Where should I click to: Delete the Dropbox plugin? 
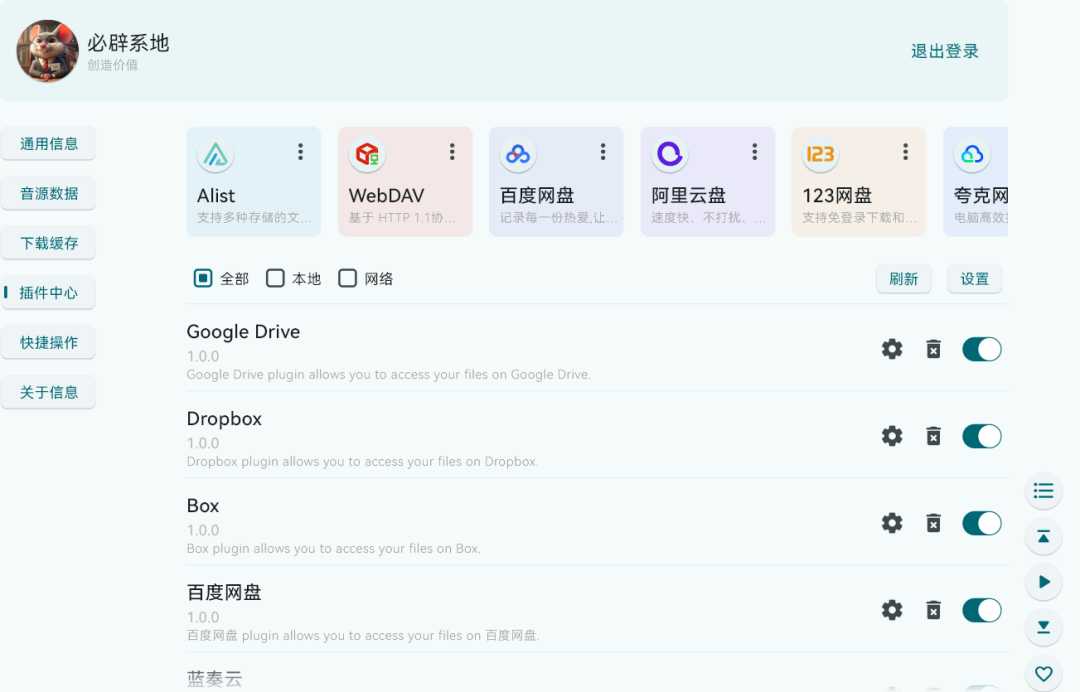[x=933, y=436]
